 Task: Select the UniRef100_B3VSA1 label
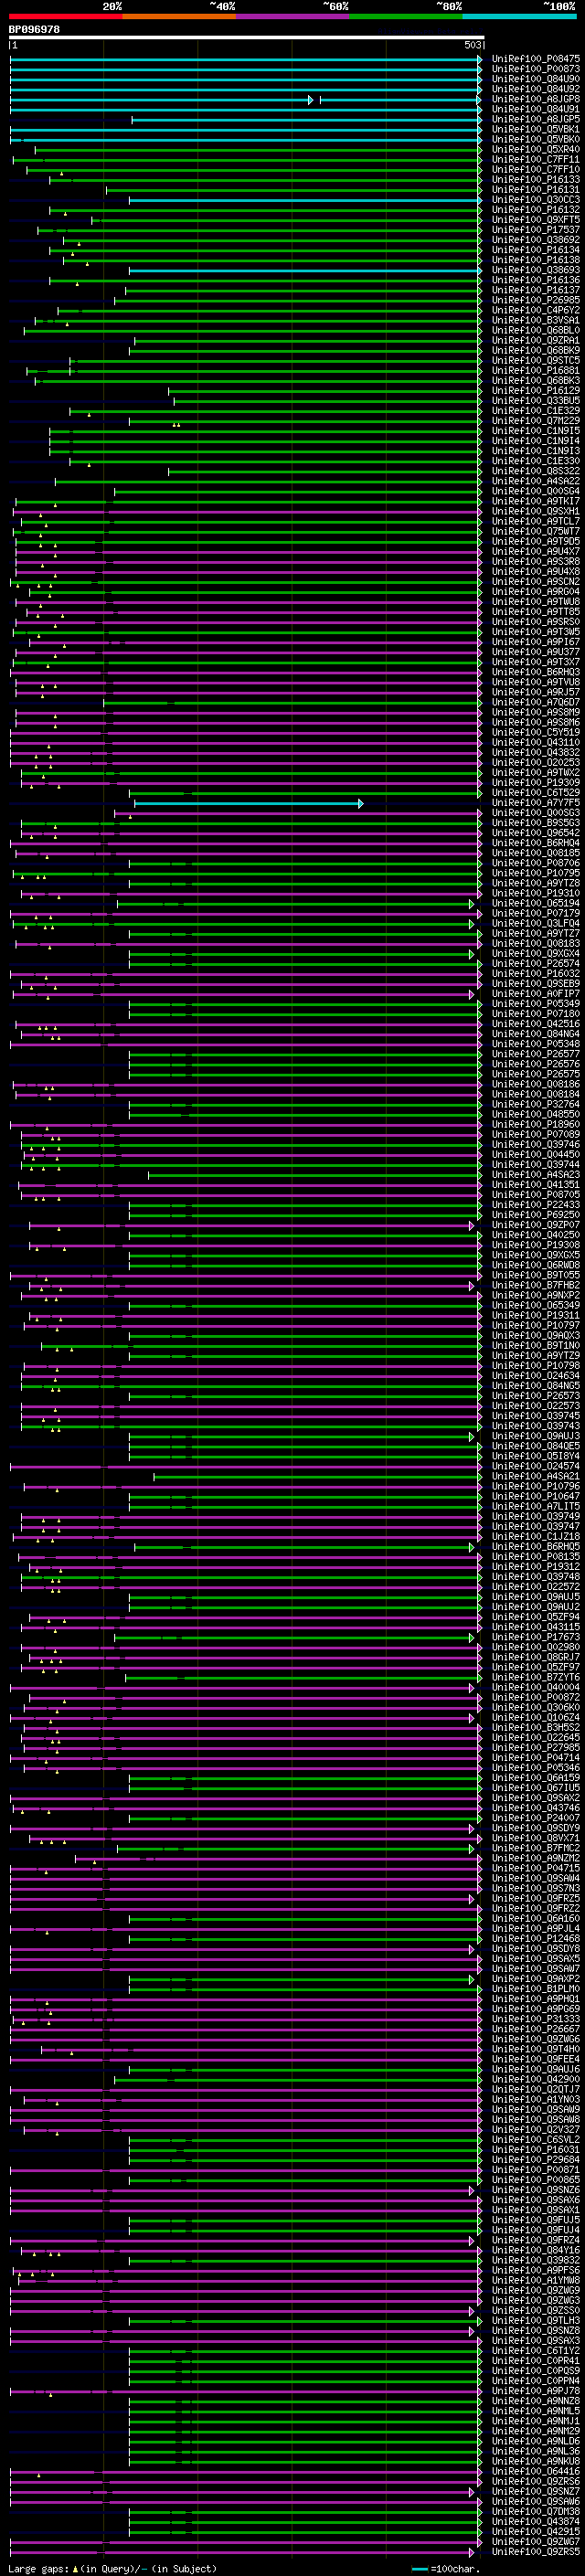[536, 320]
